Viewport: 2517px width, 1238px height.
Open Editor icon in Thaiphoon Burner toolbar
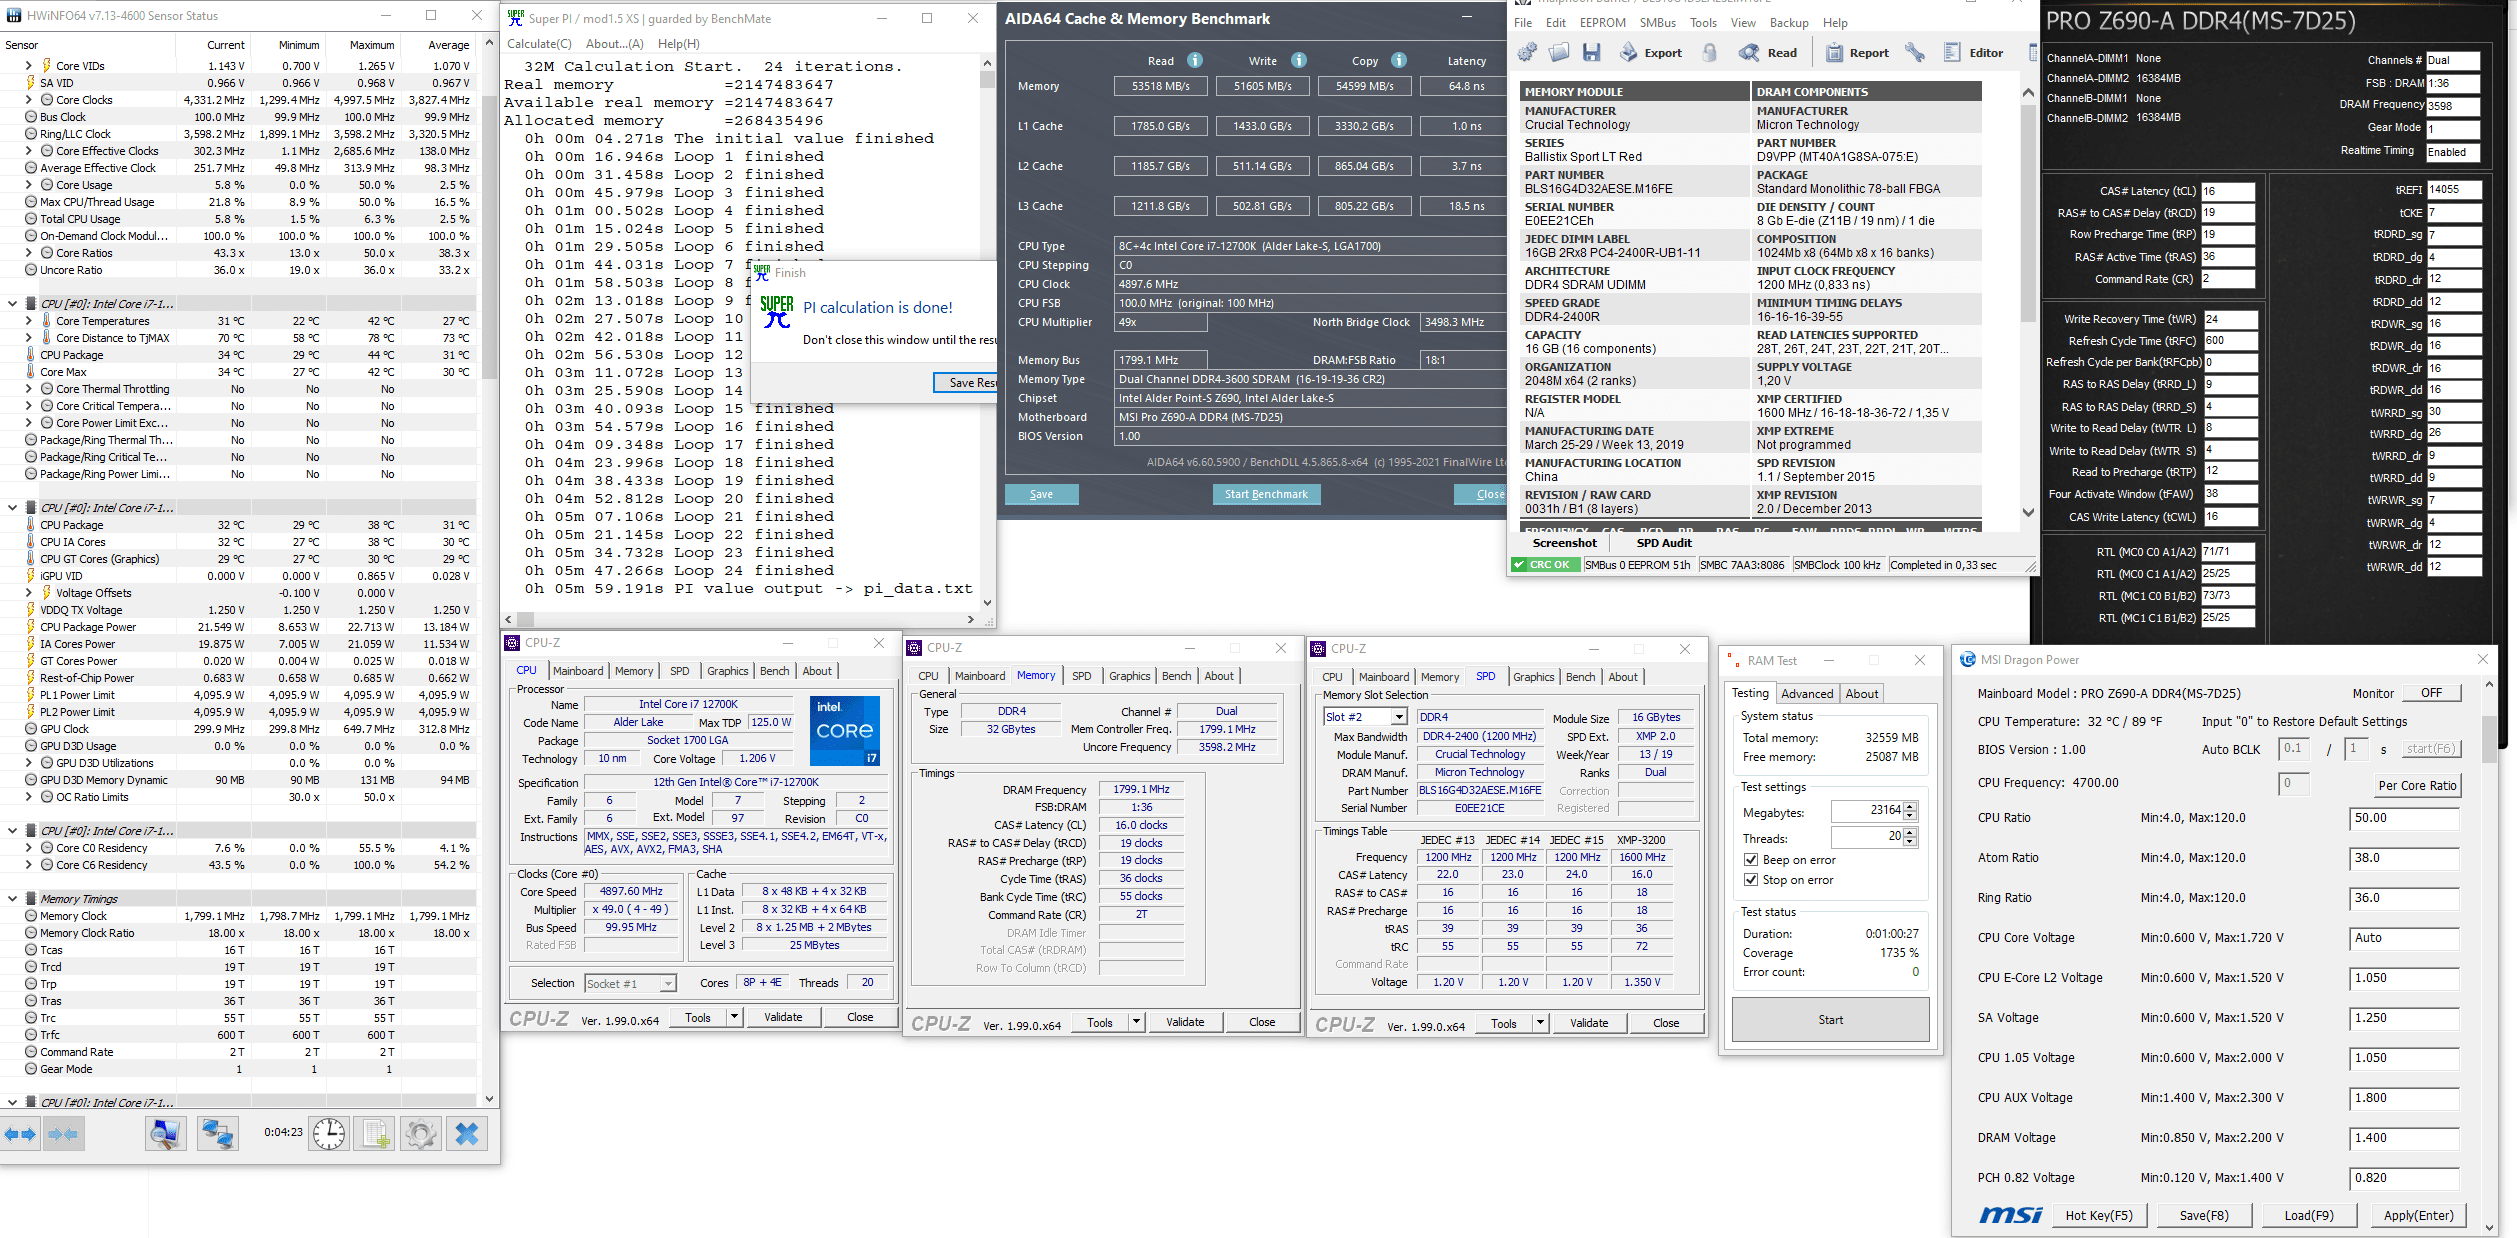(x=1952, y=53)
